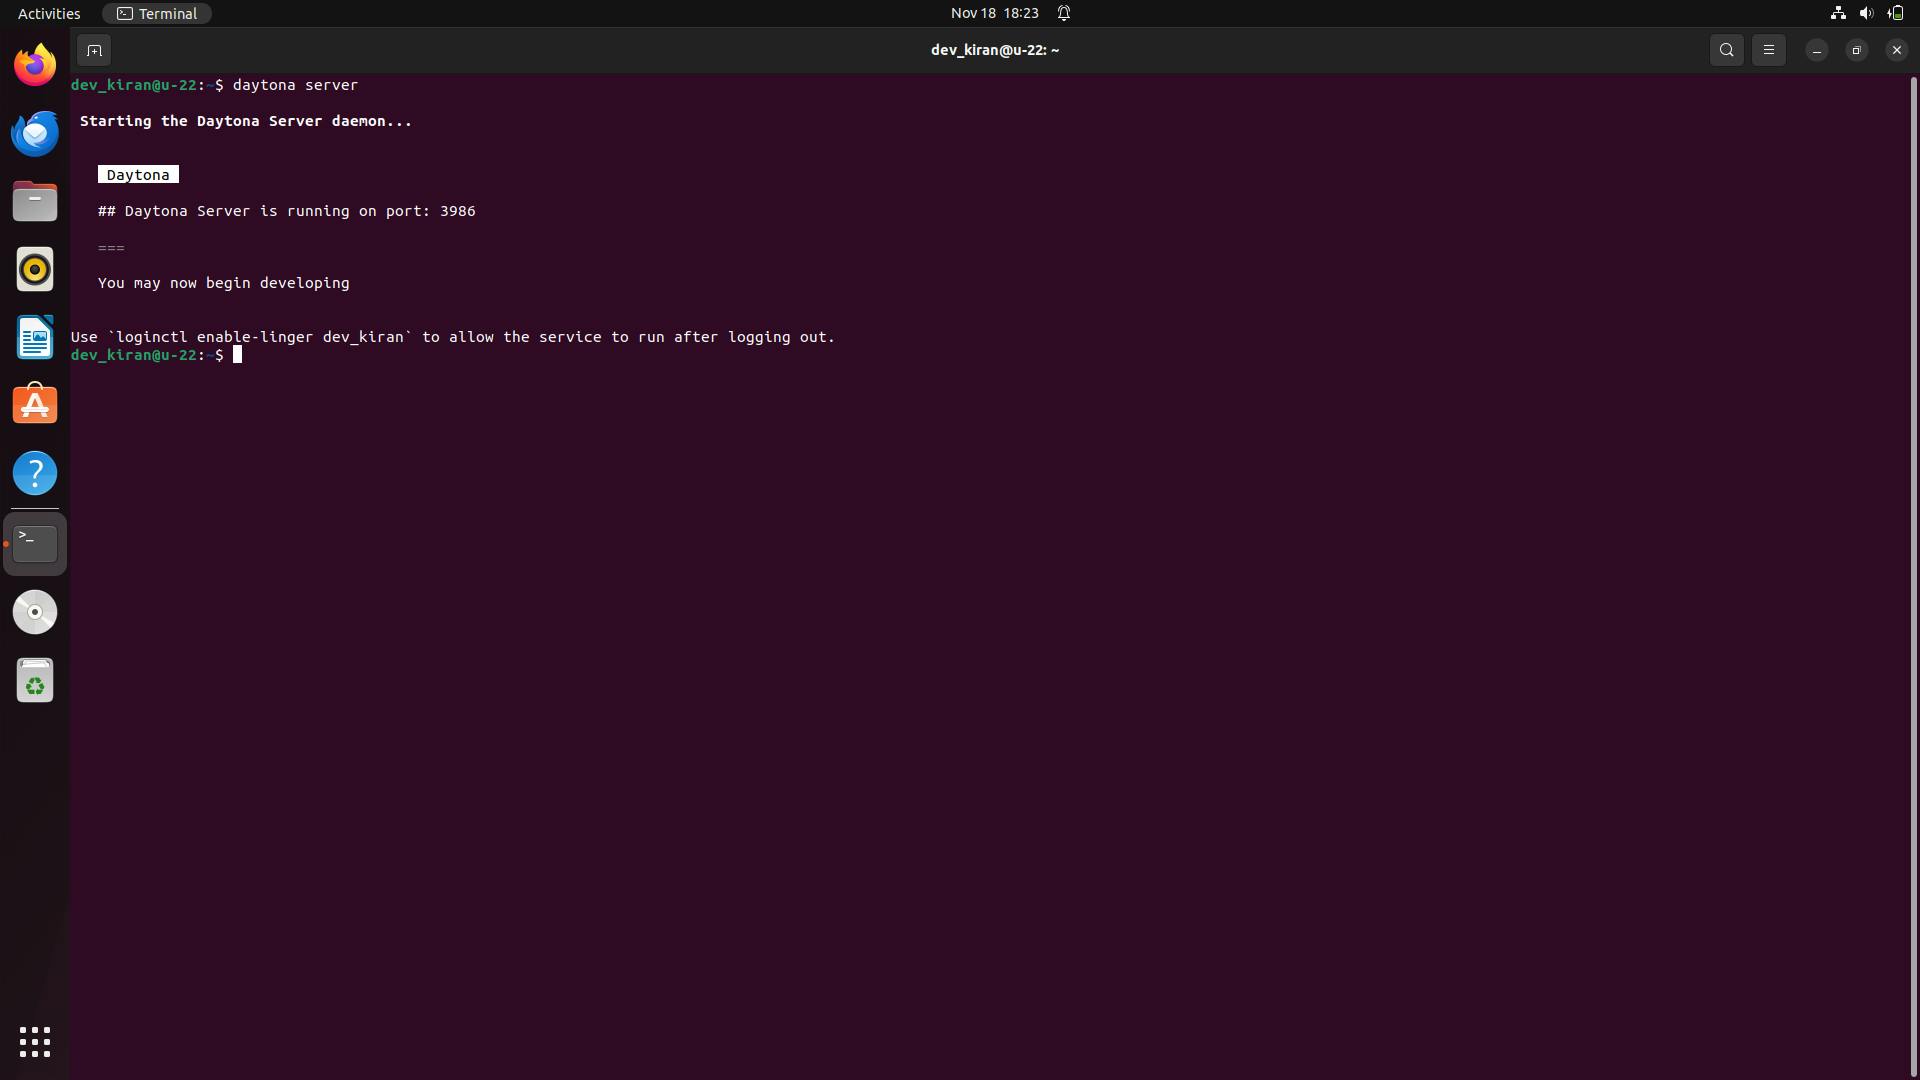Image resolution: width=1920 pixels, height=1080 pixels.
Task: Close the terminal window
Action: (1896, 50)
